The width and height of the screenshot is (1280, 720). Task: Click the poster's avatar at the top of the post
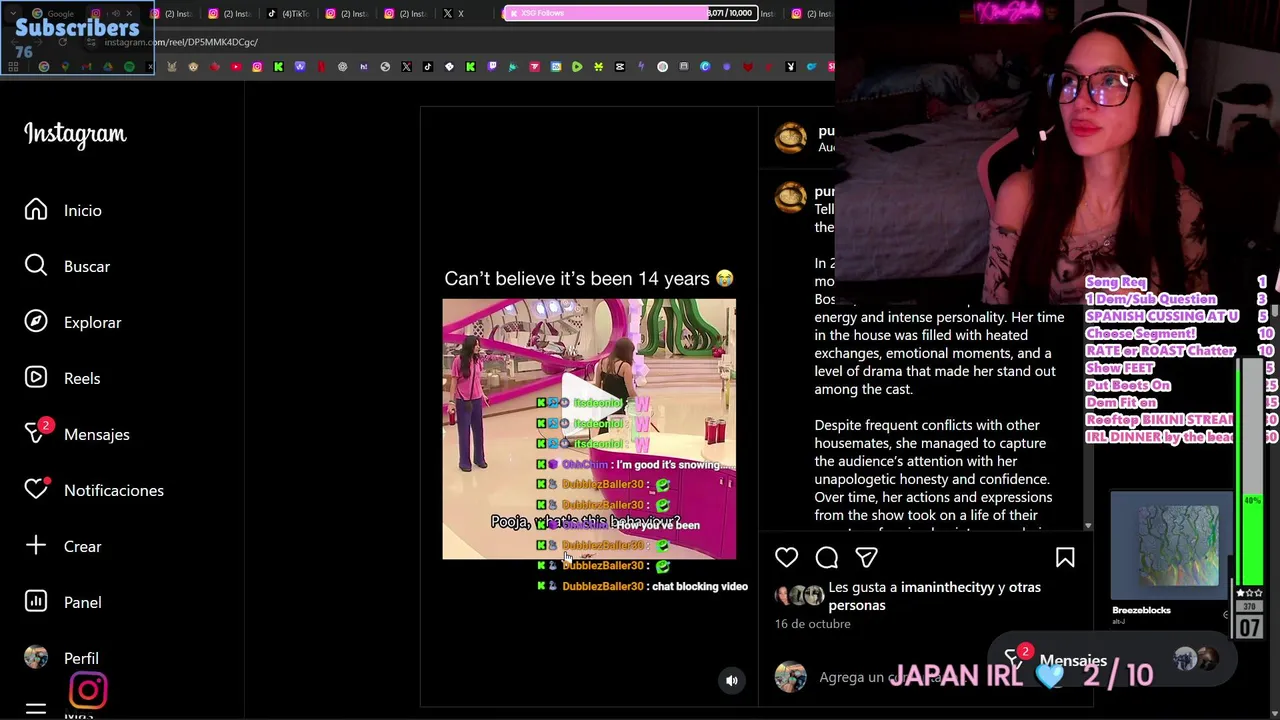(x=790, y=138)
